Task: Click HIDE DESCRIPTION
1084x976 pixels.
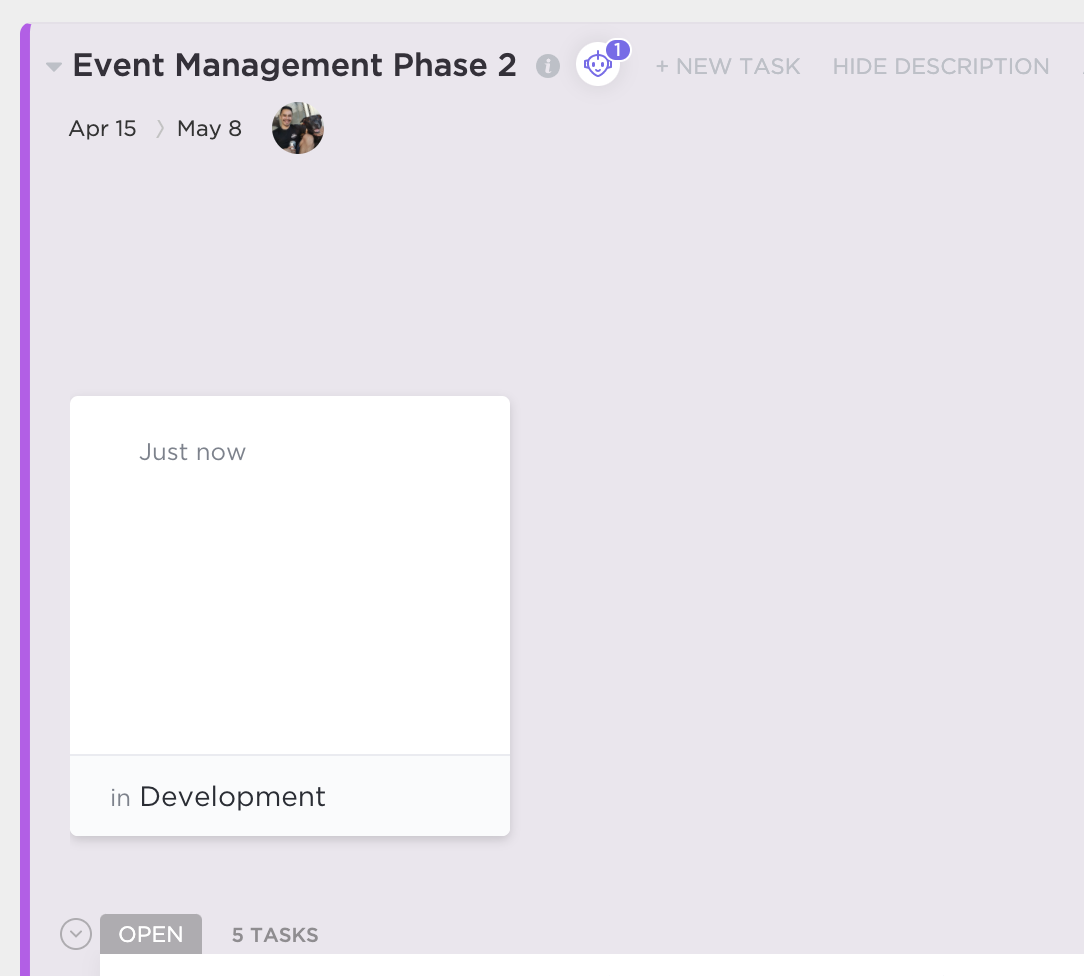Action: (x=940, y=67)
